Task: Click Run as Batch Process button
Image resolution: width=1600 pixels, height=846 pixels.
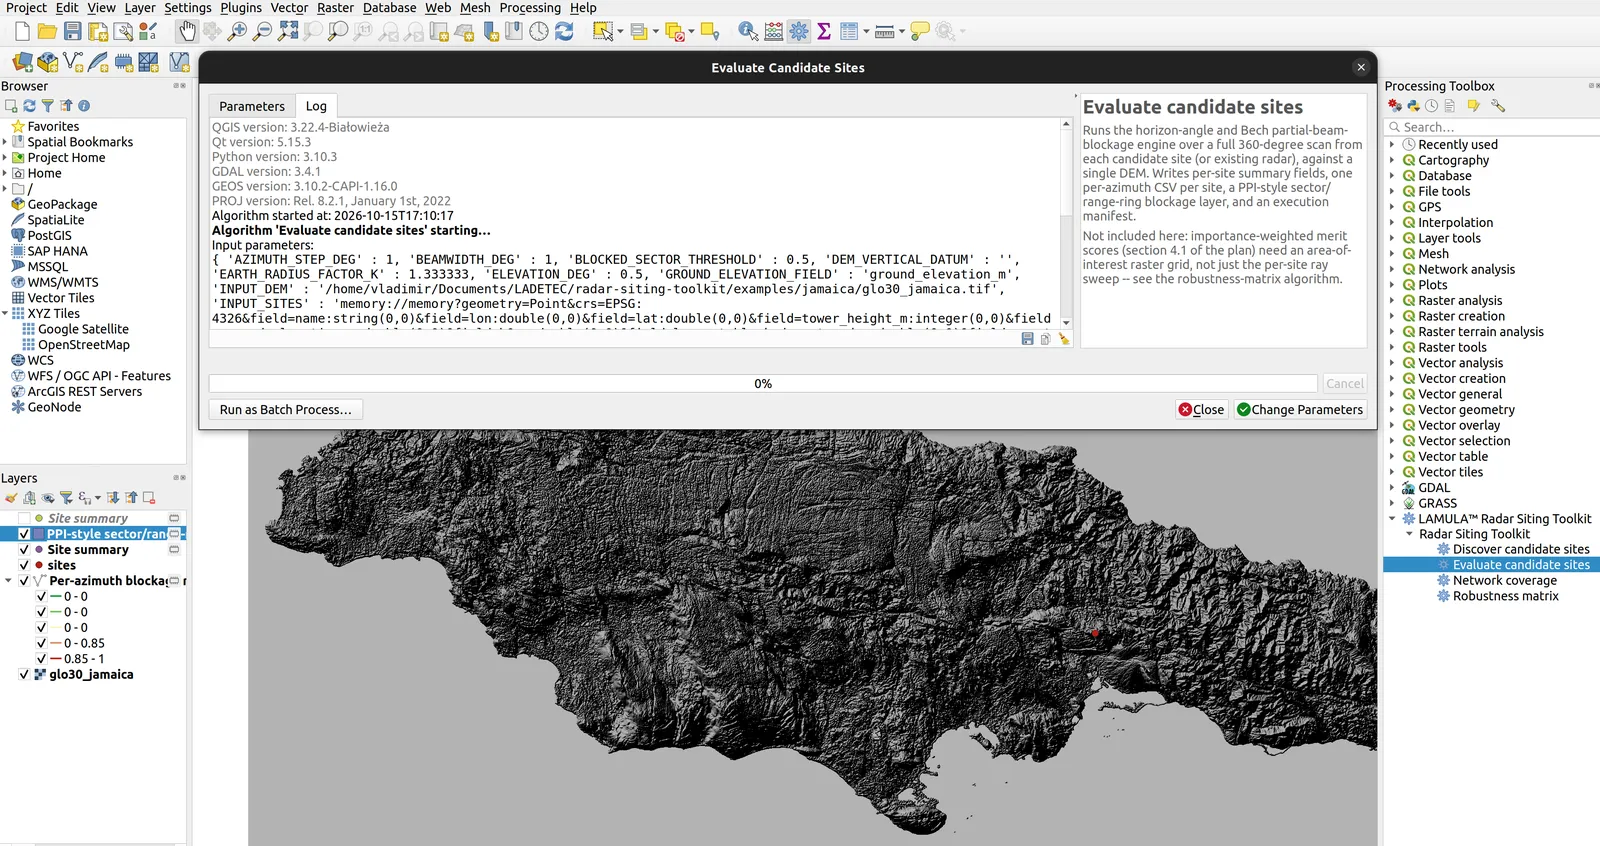Action: pyautogui.click(x=285, y=410)
